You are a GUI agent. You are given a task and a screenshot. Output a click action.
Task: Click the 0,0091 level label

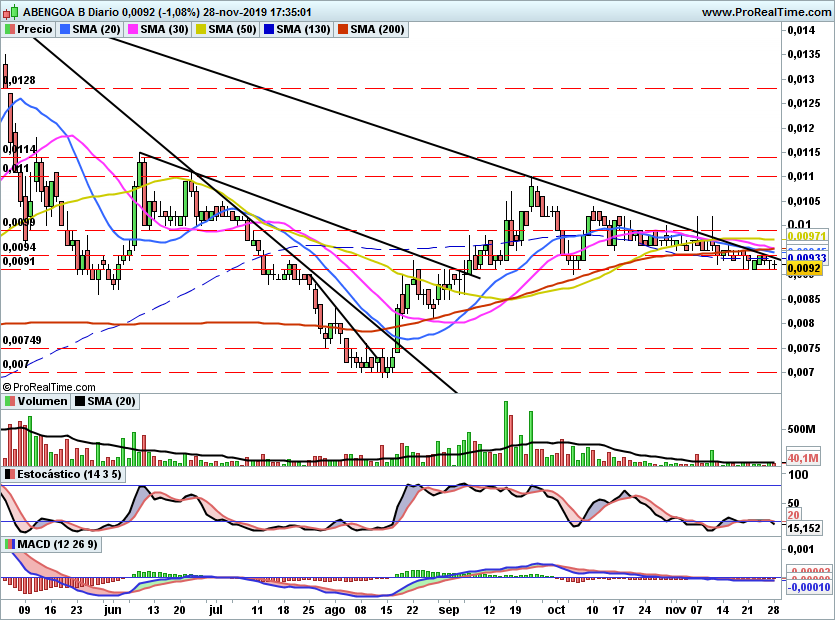[19, 262]
